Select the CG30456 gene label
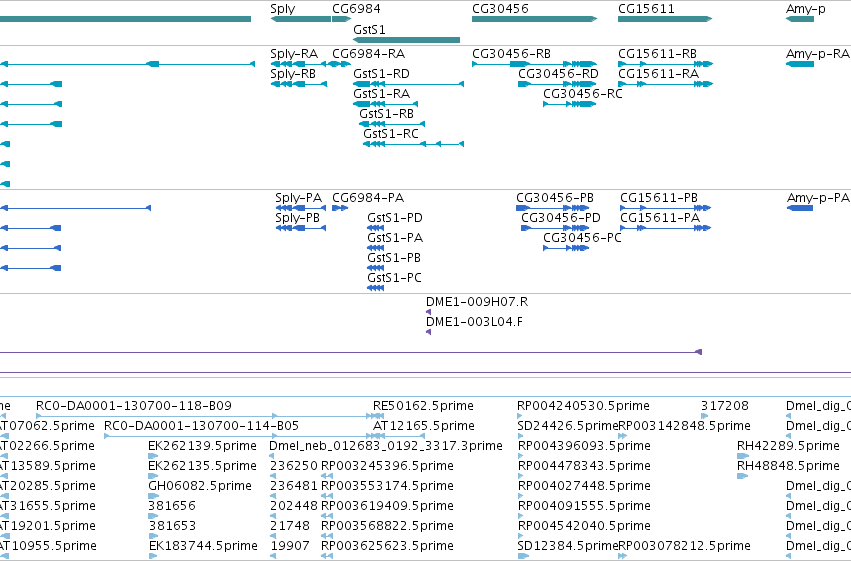This screenshot has height=561, width=851. [x=500, y=9]
